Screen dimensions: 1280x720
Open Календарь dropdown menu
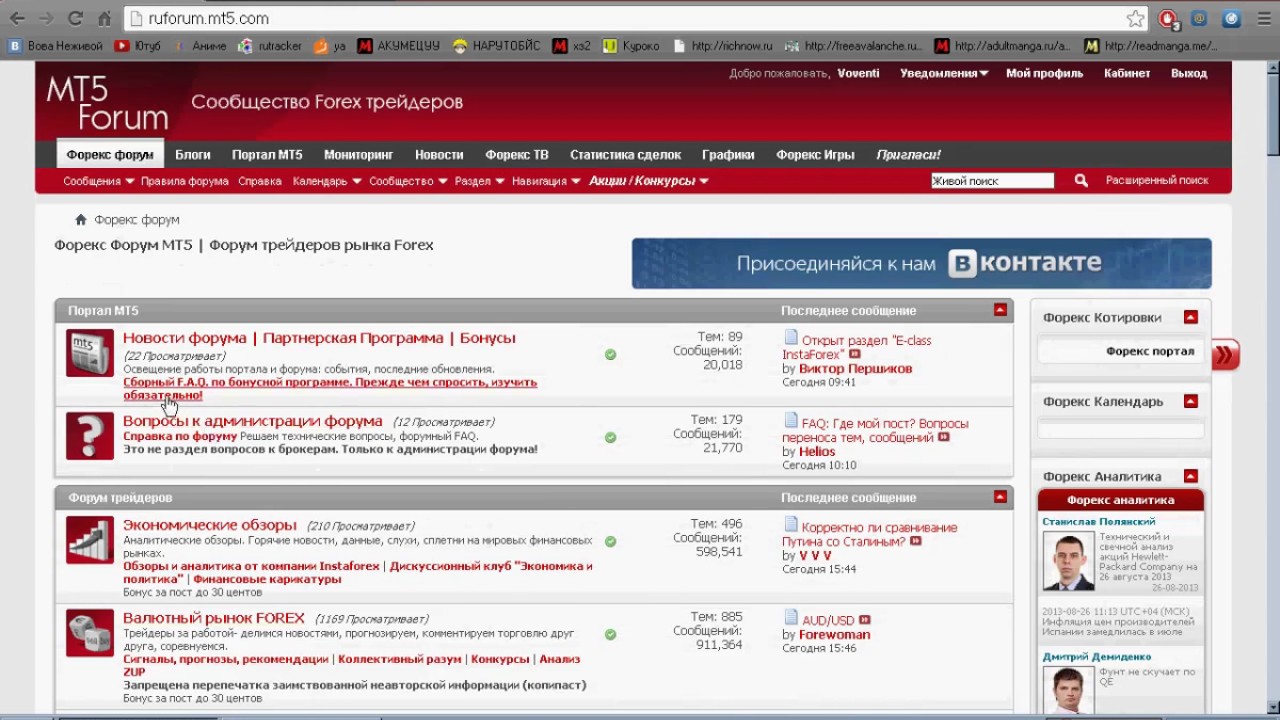pos(326,181)
